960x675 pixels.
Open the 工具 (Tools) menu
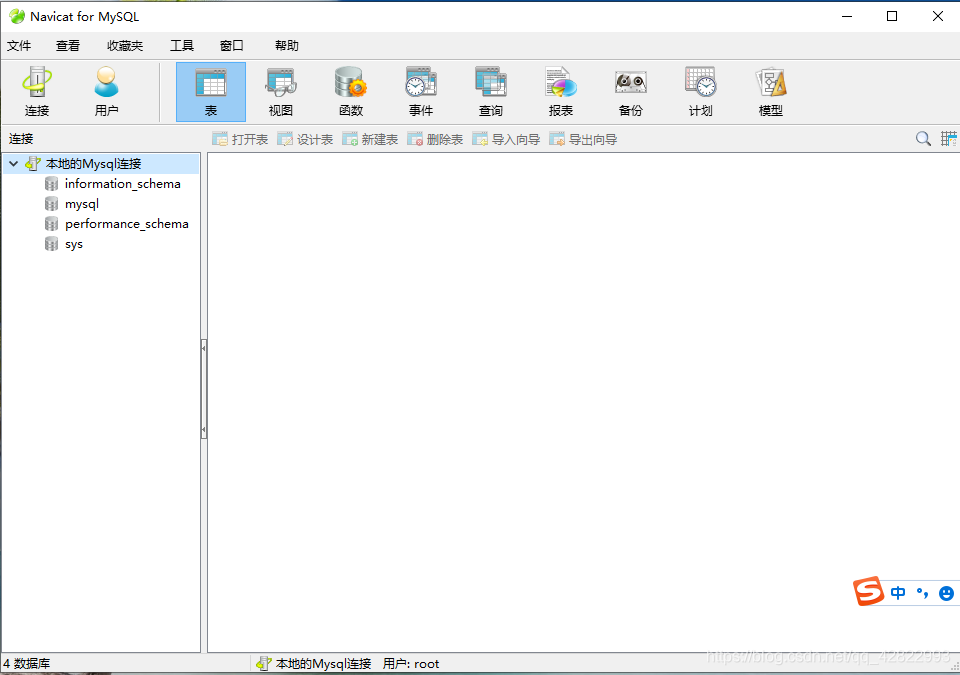coord(182,45)
